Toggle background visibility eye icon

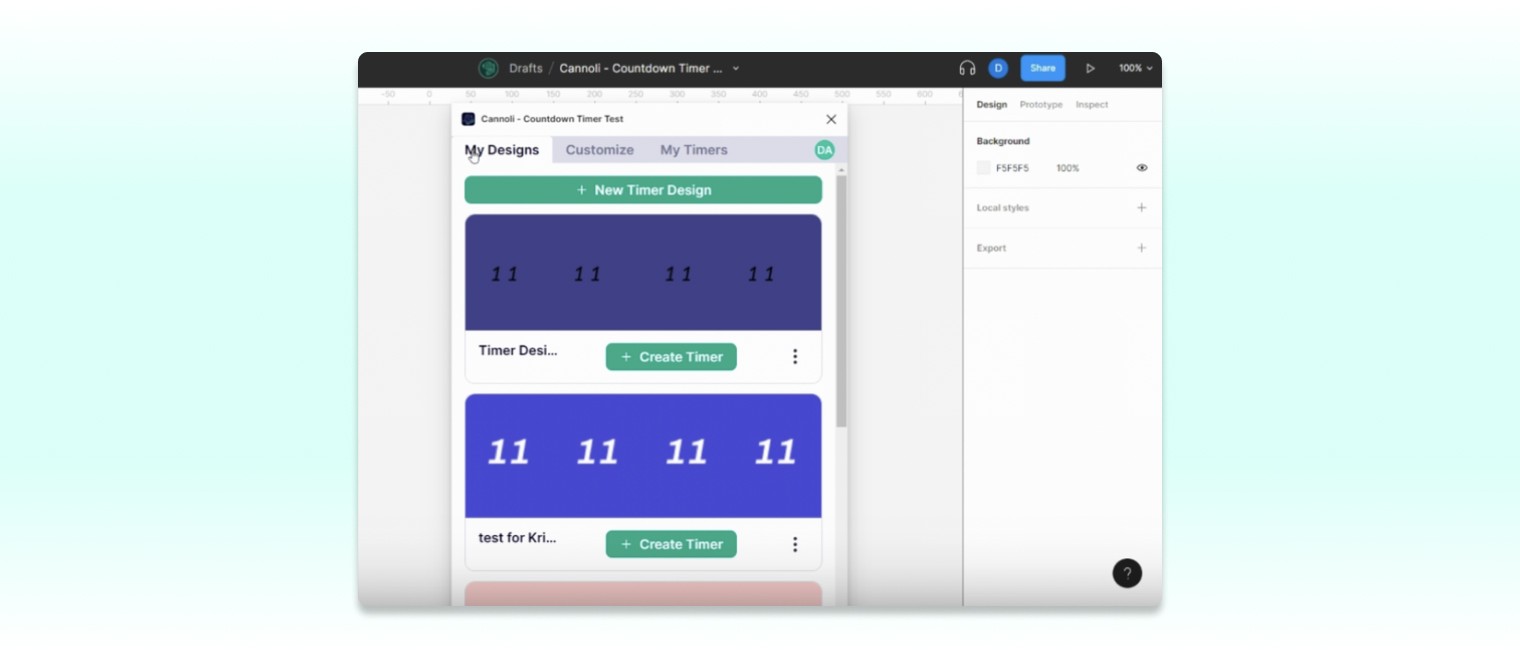[x=1142, y=168]
